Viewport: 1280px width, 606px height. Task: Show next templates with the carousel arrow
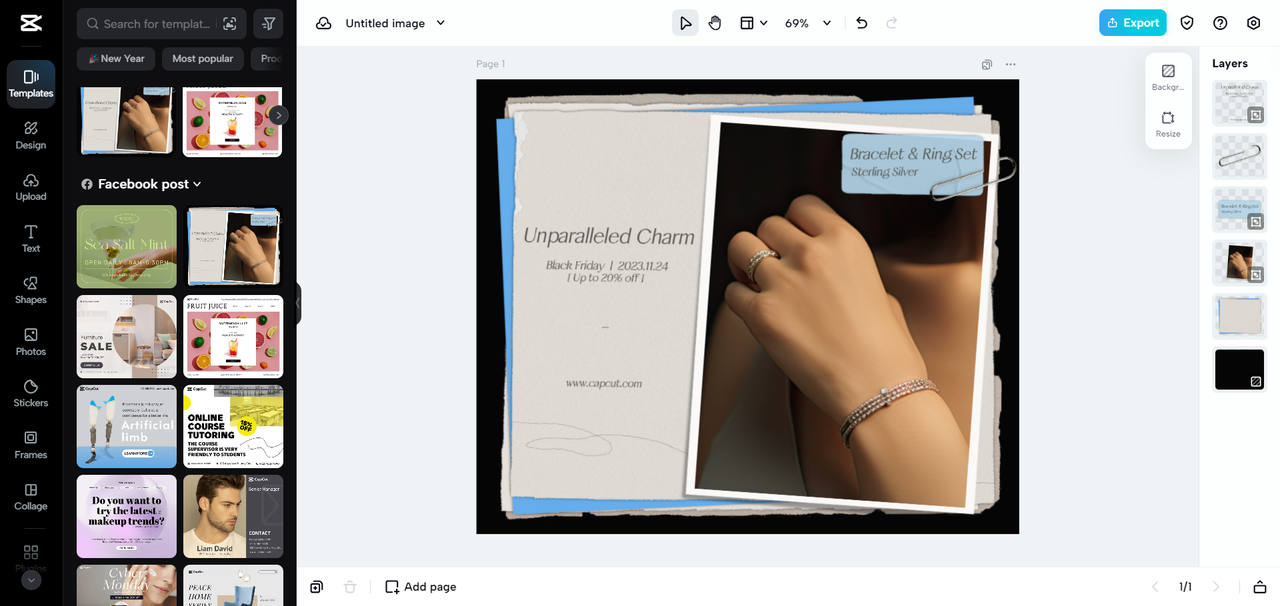tap(279, 115)
